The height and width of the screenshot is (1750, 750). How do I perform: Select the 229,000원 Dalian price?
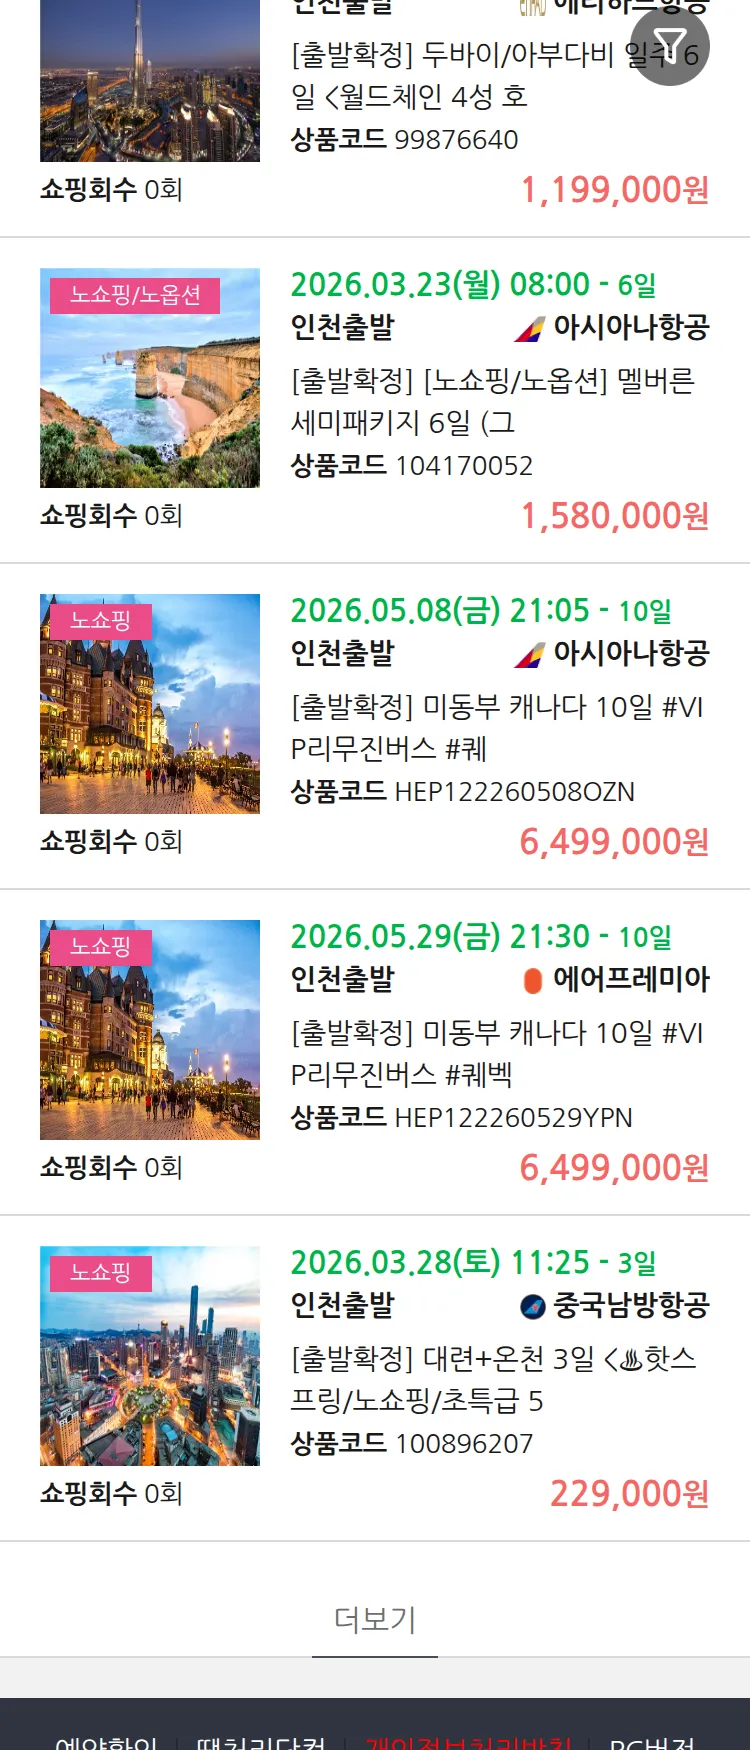tap(629, 1494)
